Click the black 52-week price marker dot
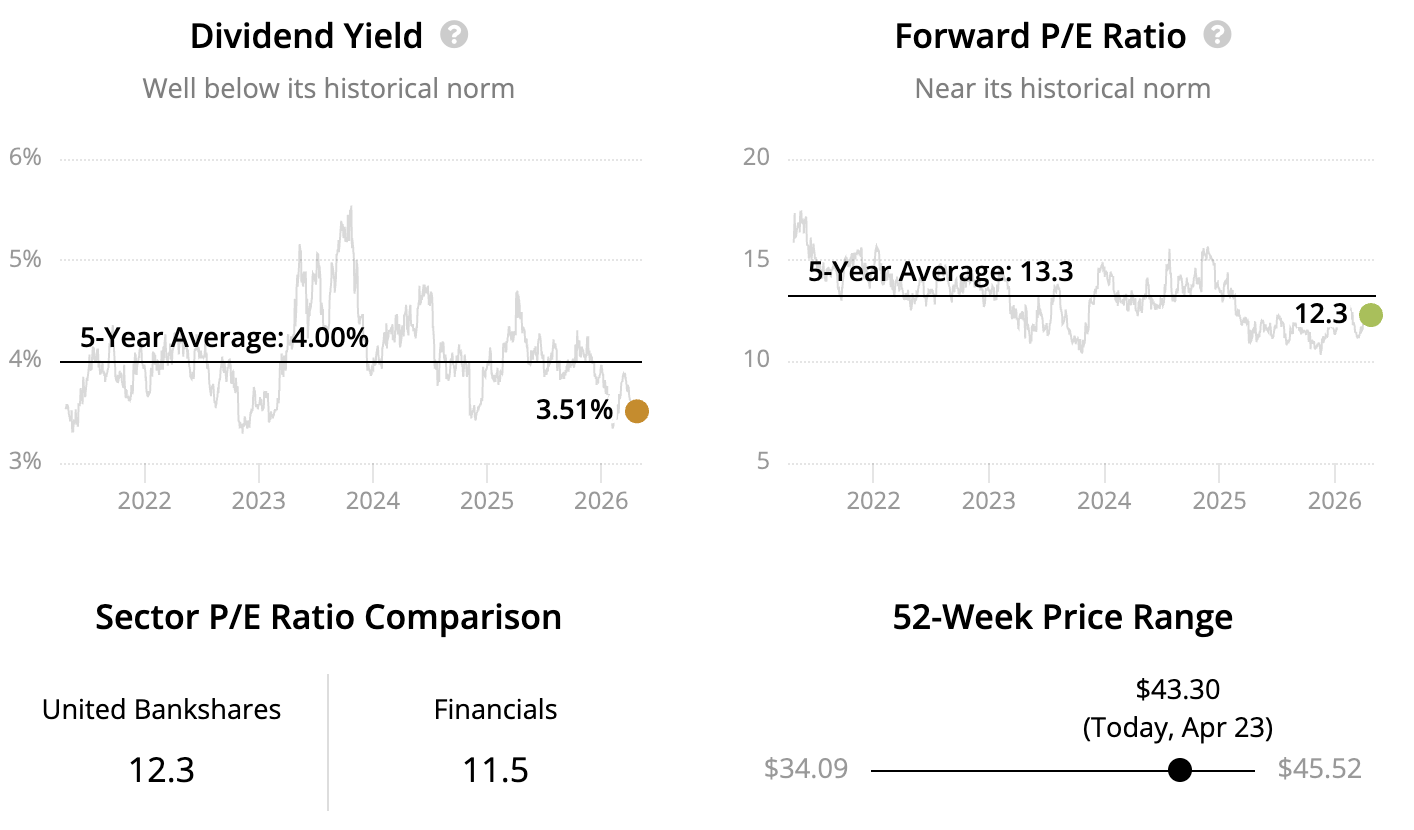This screenshot has height=830, width=1414. pyautogui.click(x=1180, y=770)
